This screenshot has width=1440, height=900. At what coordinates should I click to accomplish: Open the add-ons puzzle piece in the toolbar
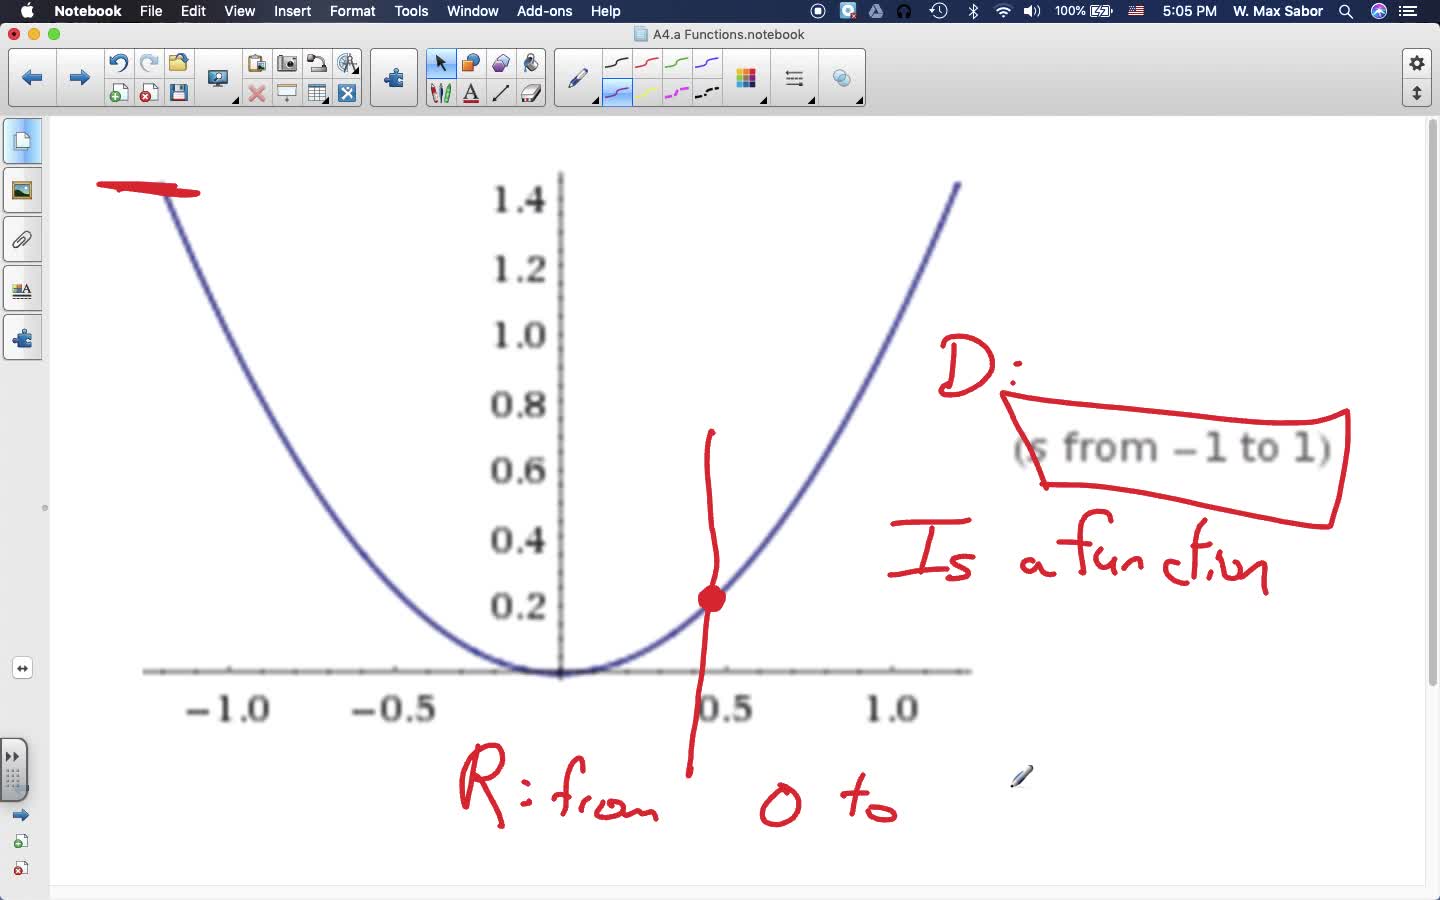coord(394,78)
